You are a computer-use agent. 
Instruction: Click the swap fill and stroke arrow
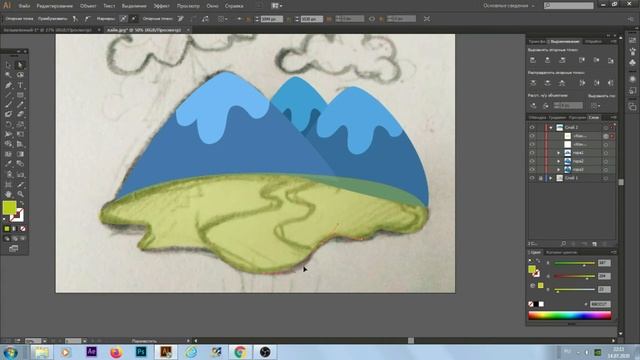(22, 203)
